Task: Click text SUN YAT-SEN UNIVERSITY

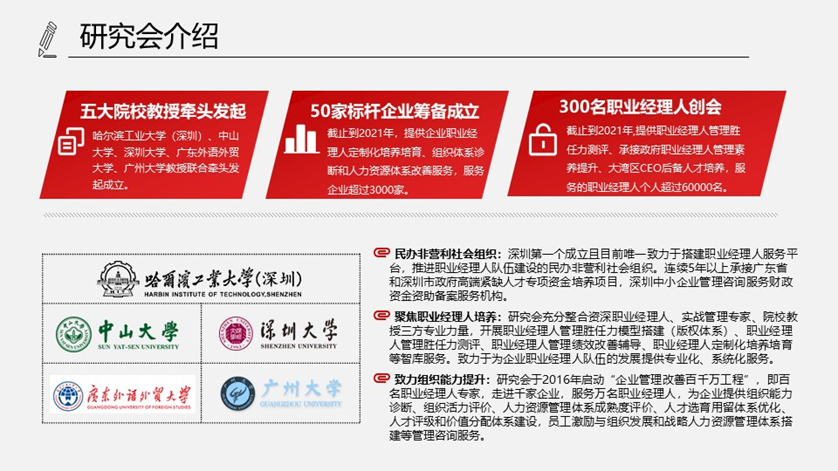Action: [x=138, y=347]
